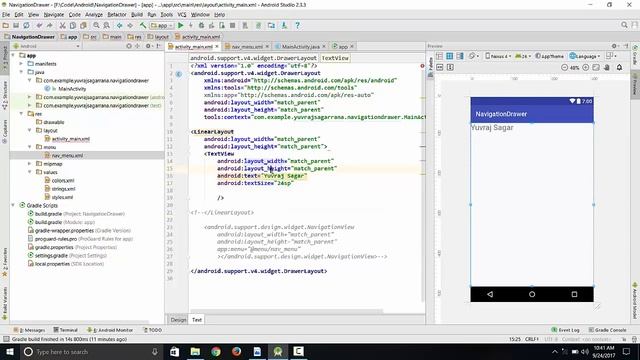Click the Stop square toolbar icon
640x360 pixels.
(232, 25)
